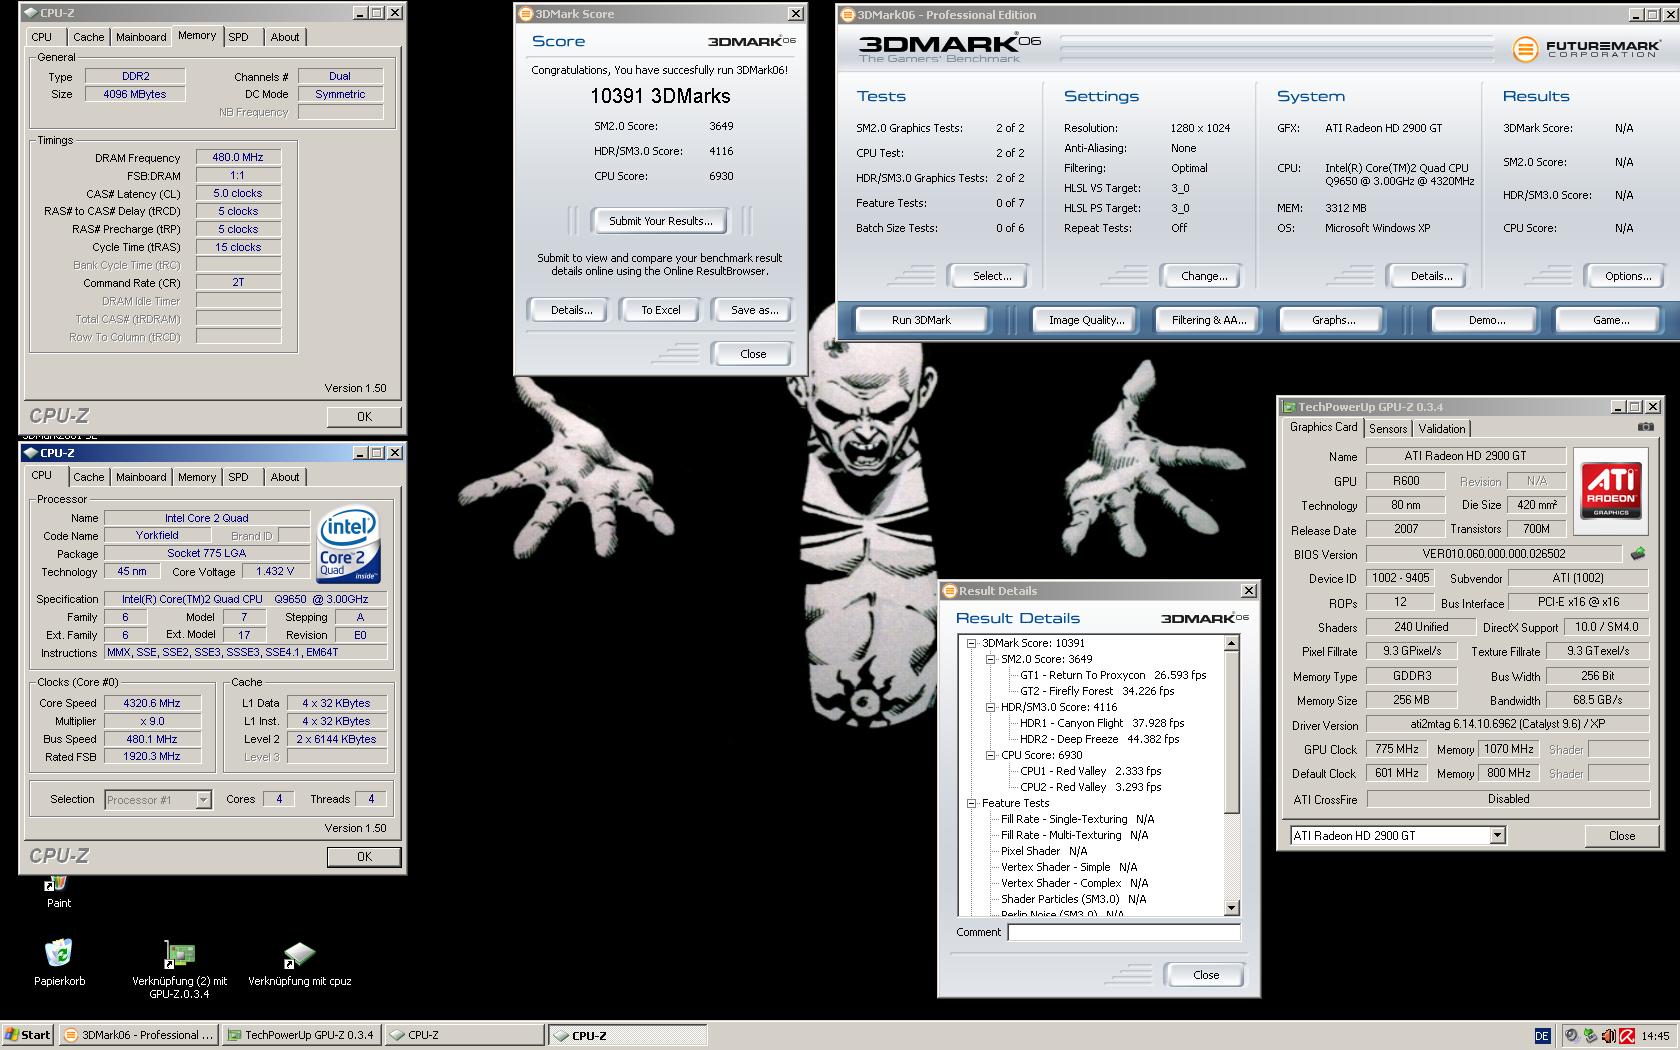The width and height of the screenshot is (1680, 1050).
Task: Click the Intel Core 2 Quad logo
Action: (x=348, y=546)
